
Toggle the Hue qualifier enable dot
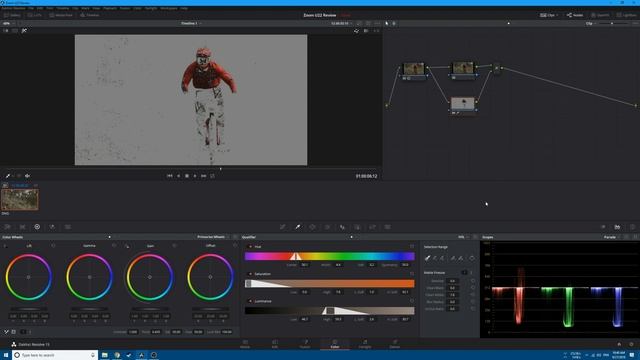250,247
